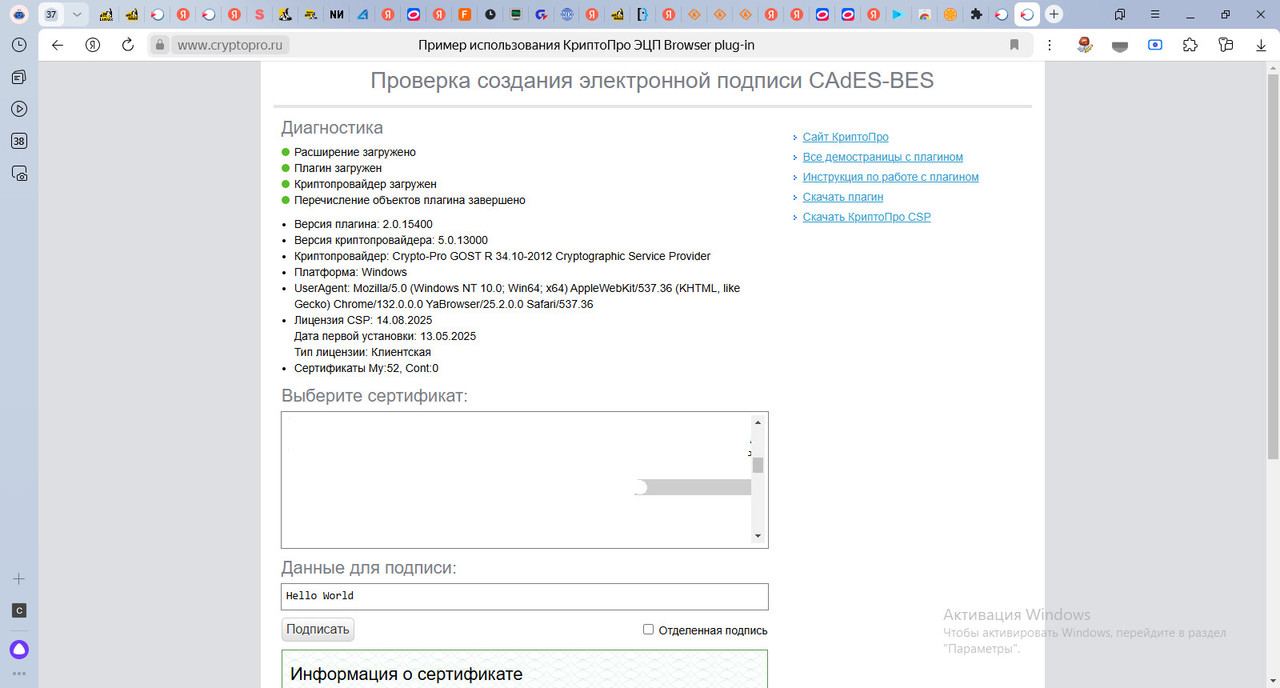1280x688 pixels.
Task: Switch to the blue play-triangle tab
Action: click(898, 14)
